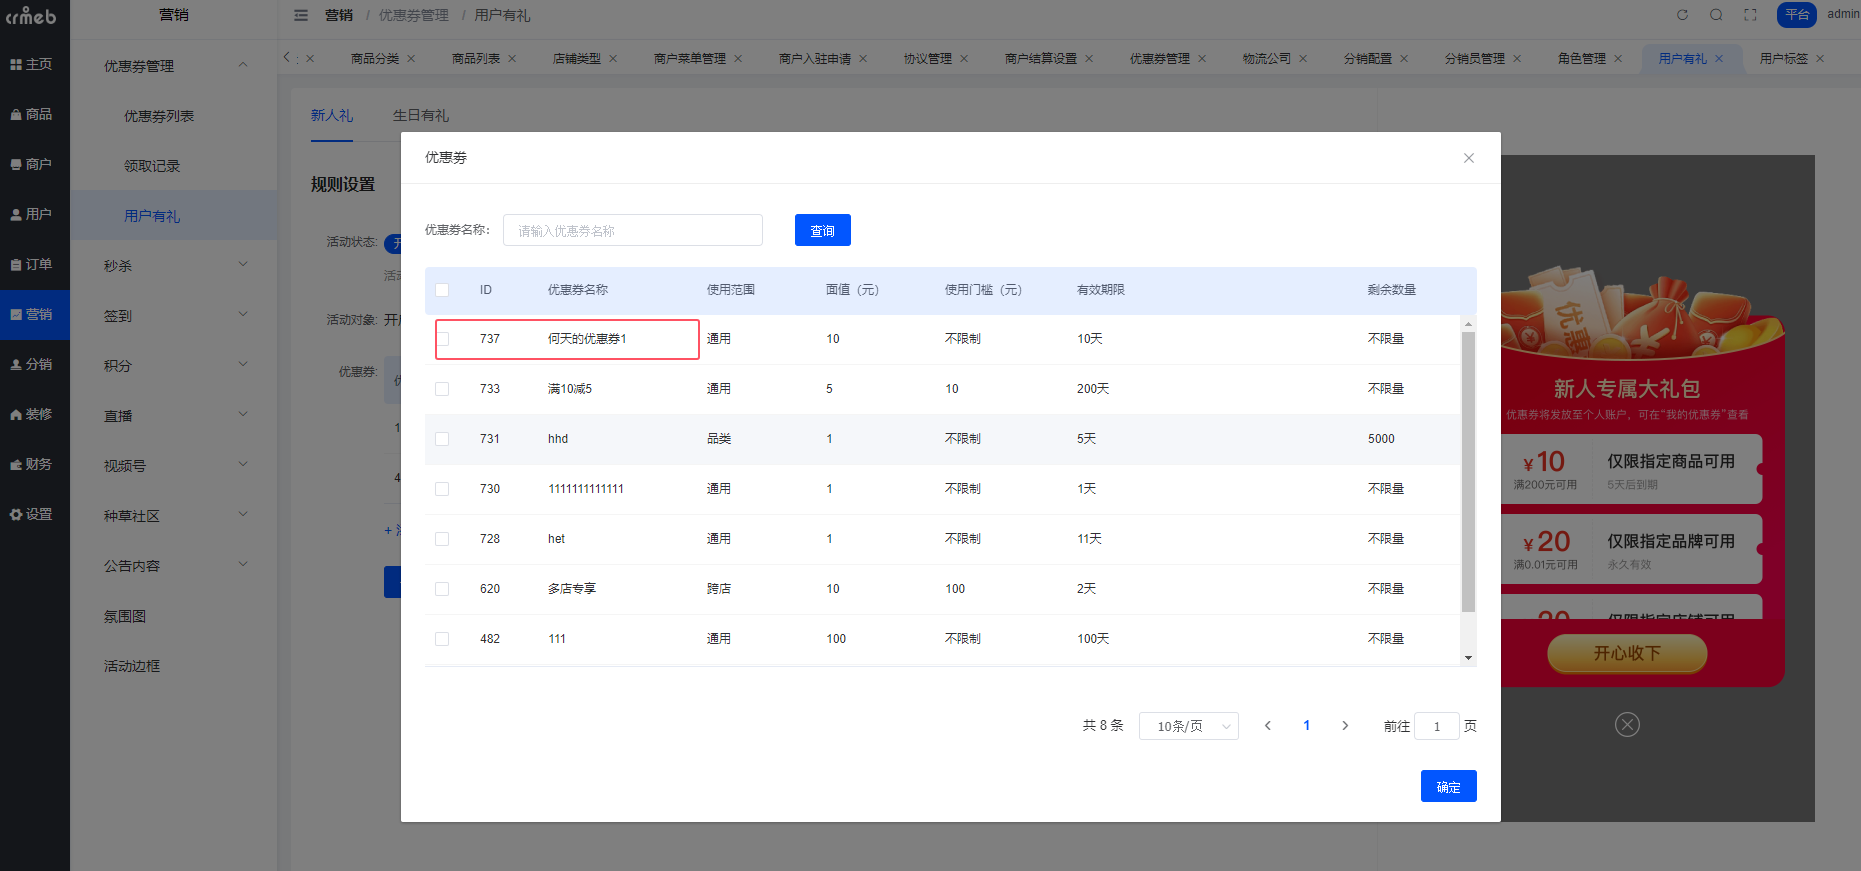
Task: Open the 商品 products sidebar icon
Action: coord(31,114)
